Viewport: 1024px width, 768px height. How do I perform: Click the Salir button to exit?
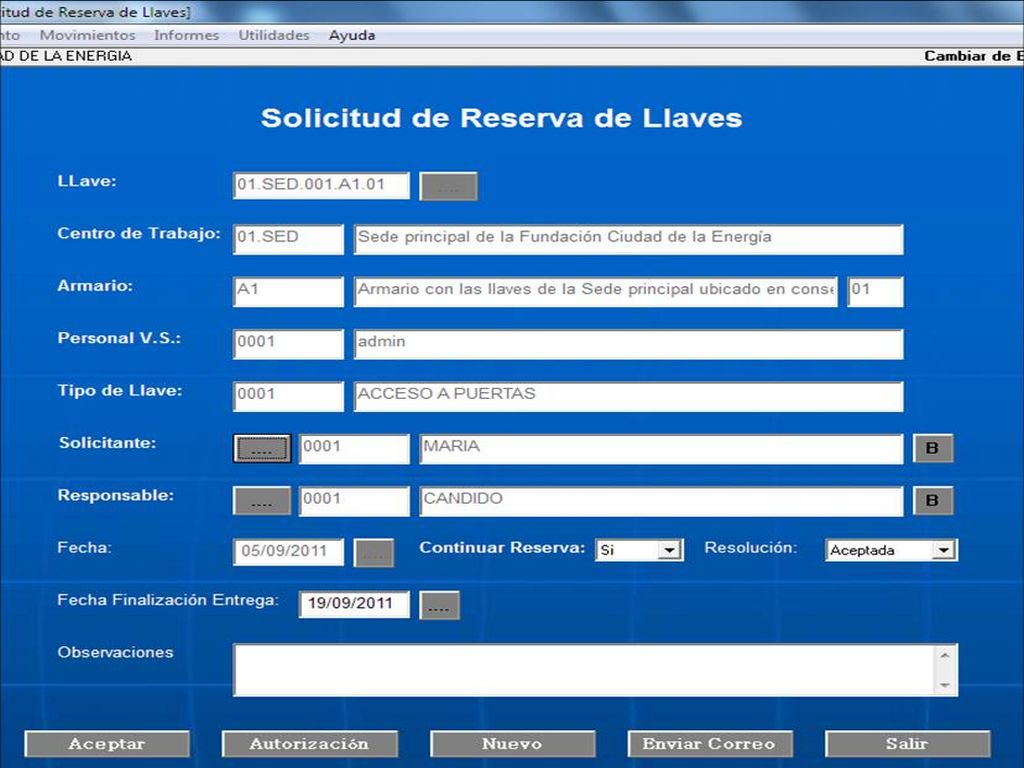pos(907,744)
